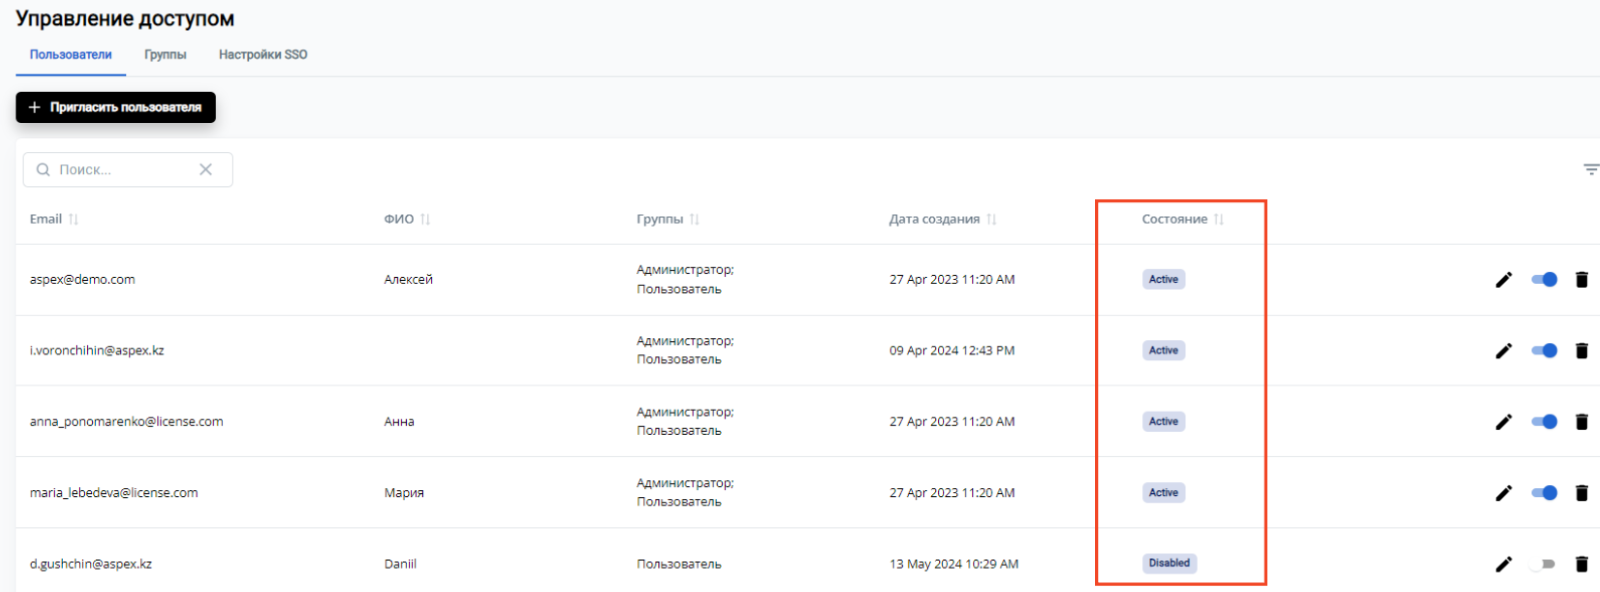Edit user d.gushchin@aspex.kz with pencil icon
This screenshot has width=1600, height=592.
[x=1503, y=564]
